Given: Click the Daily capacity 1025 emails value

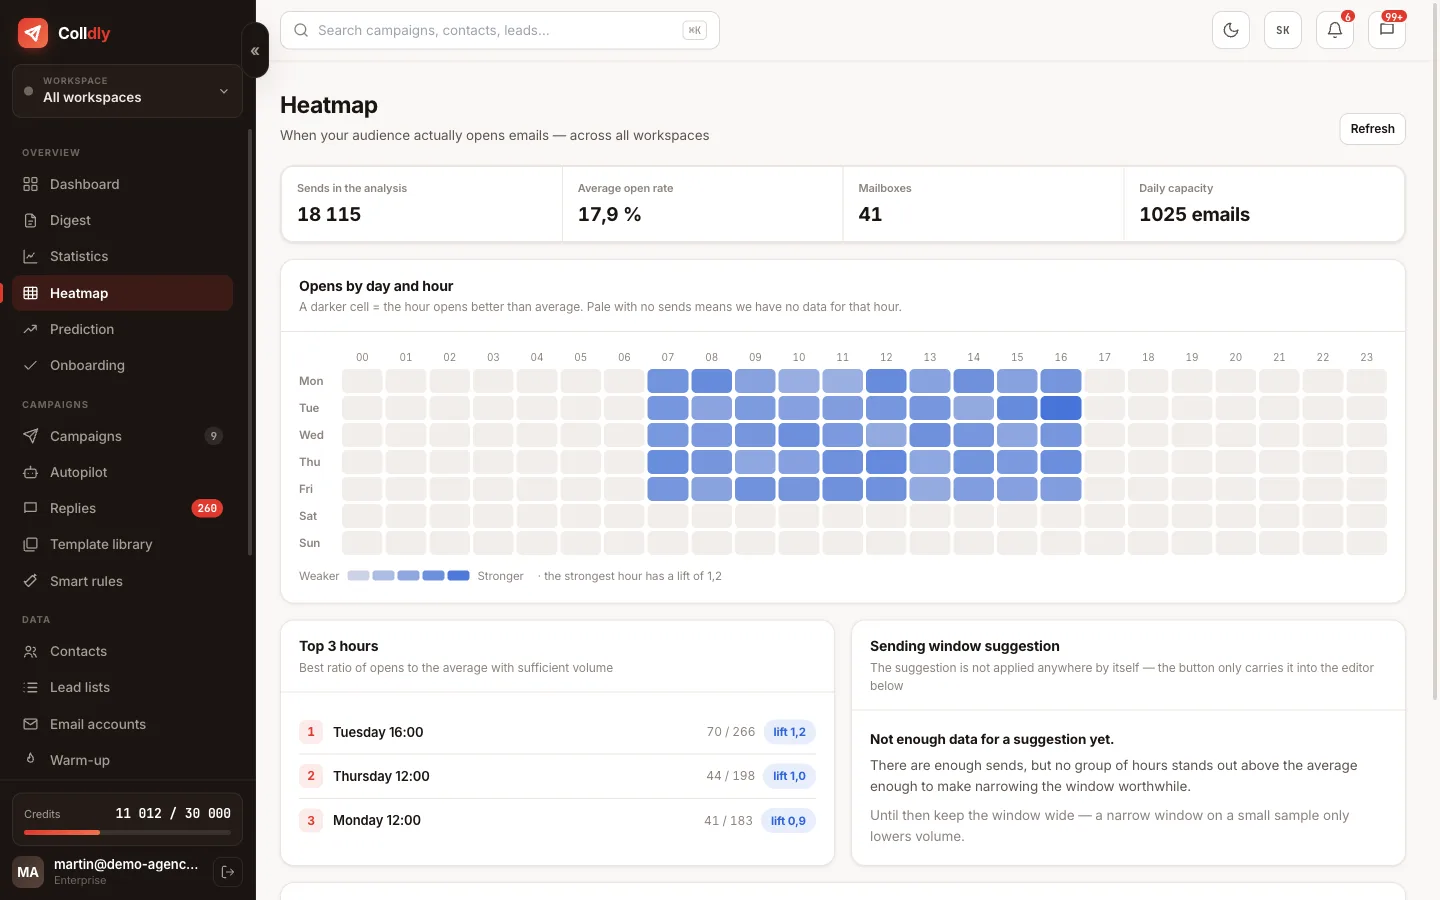Looking at the screenshot, I should click(1194, 215).
